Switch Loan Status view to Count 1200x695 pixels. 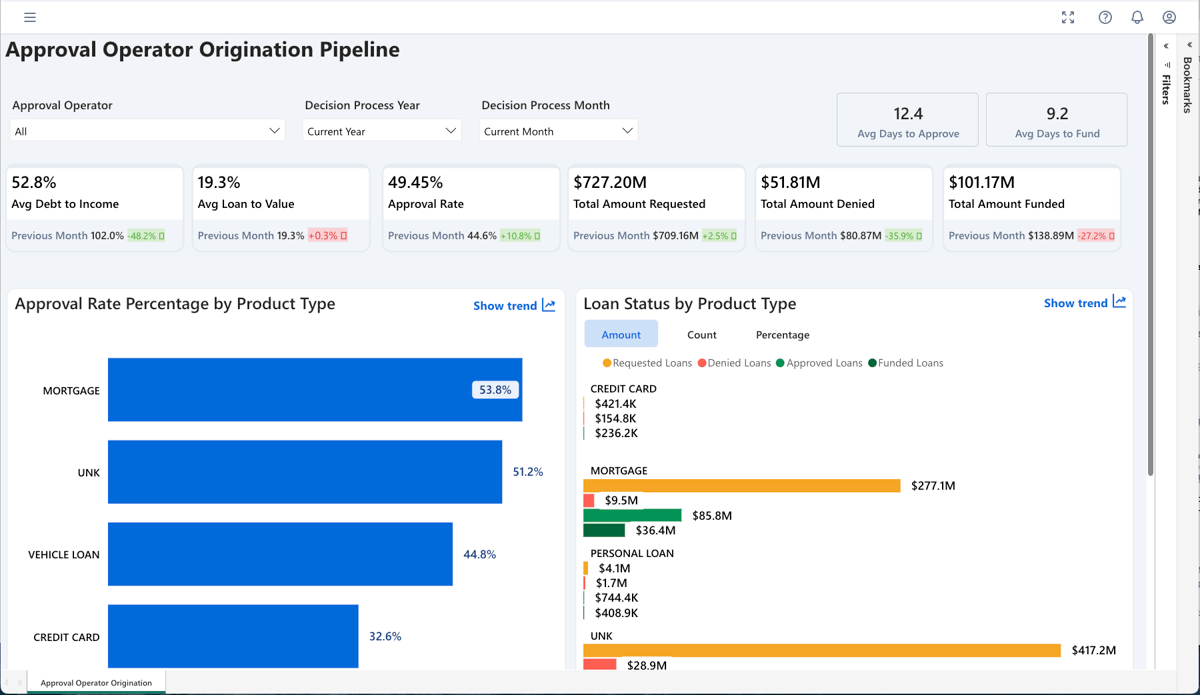701,335
